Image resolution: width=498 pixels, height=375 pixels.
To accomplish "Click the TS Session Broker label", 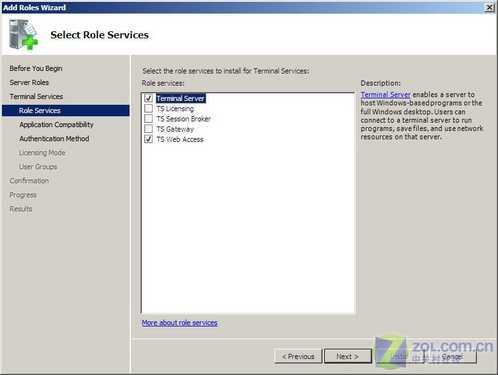I will tap(184, 119).
